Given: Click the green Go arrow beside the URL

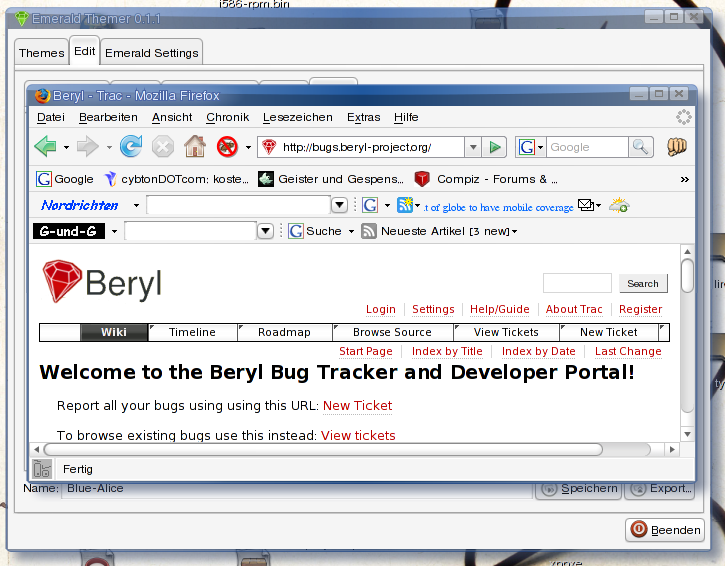Looking at the screenshot, I should [x=494, y=147].
